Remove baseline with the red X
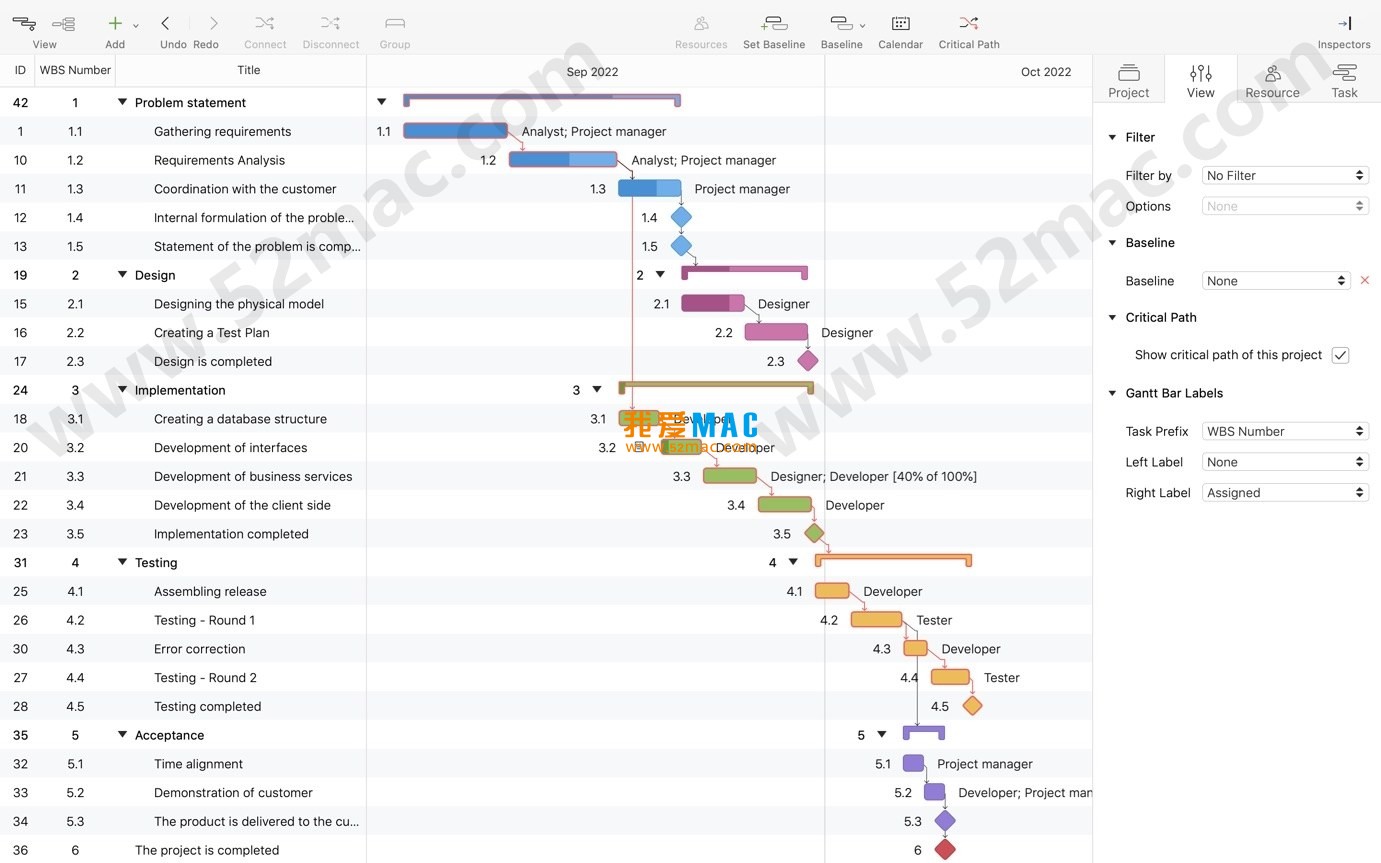The image size is (1381, 863). point(1365,281)
